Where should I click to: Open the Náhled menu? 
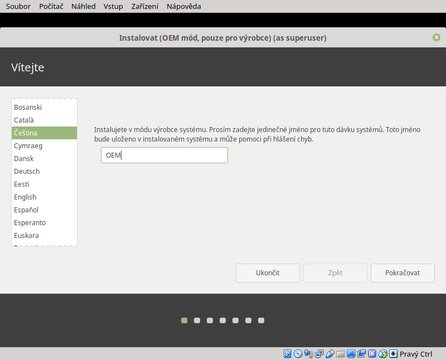click(x=83, y=6)
